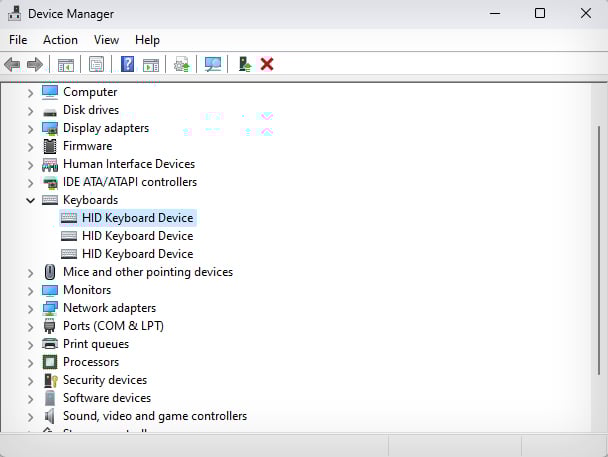This screenshot has width=608, height=457.
Task: Click the Ports (COM & LPT) plug icon
Action: 50,326
